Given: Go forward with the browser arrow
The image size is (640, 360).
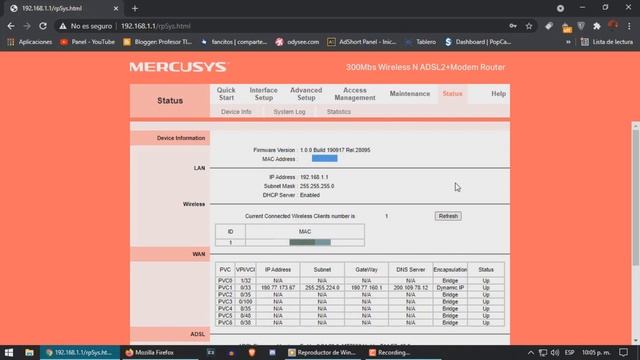Looking at the screenshot, I should (27, 26).
